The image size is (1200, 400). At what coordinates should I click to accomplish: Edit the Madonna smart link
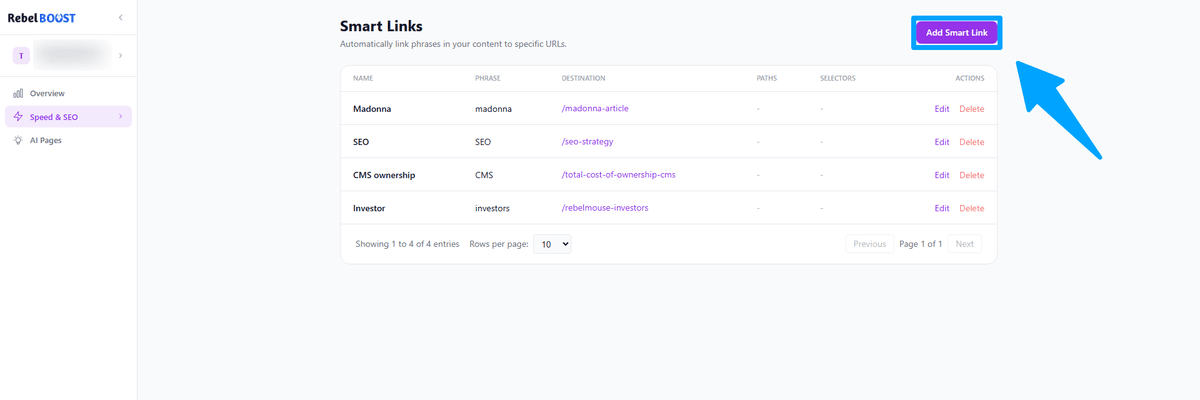[x=942, y=108]
